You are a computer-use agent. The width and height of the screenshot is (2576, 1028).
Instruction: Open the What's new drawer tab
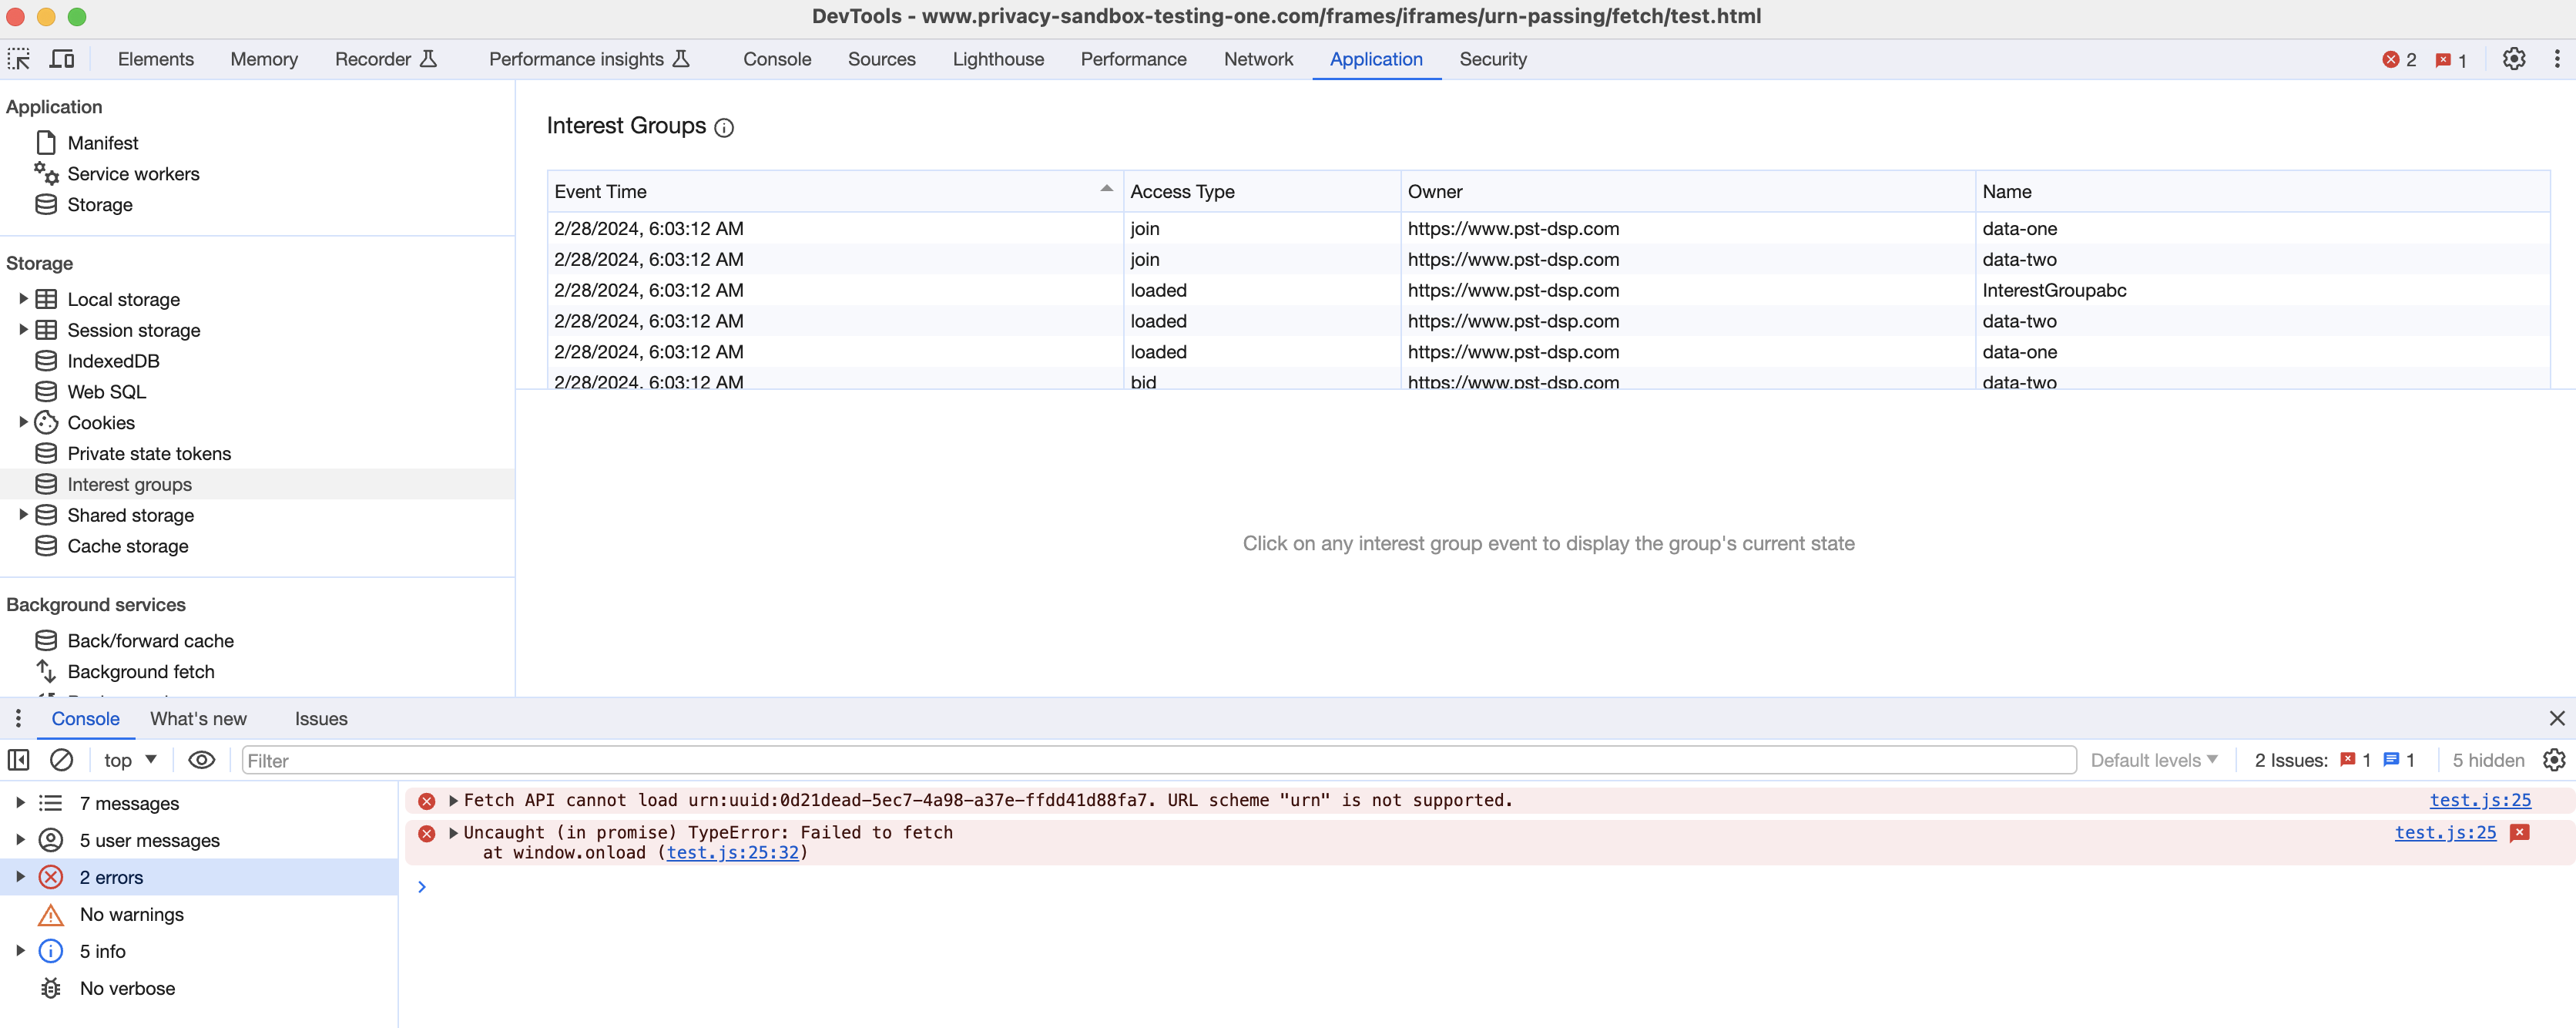198,719
